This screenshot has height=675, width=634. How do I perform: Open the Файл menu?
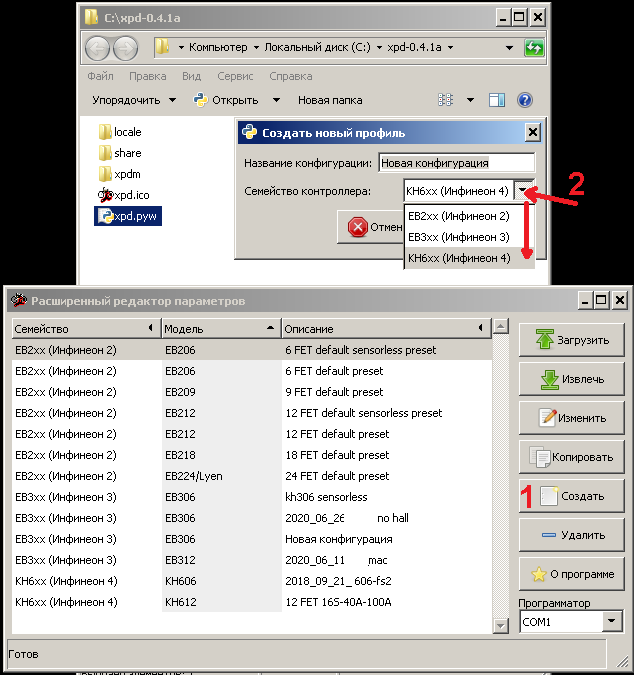(100, 76)
